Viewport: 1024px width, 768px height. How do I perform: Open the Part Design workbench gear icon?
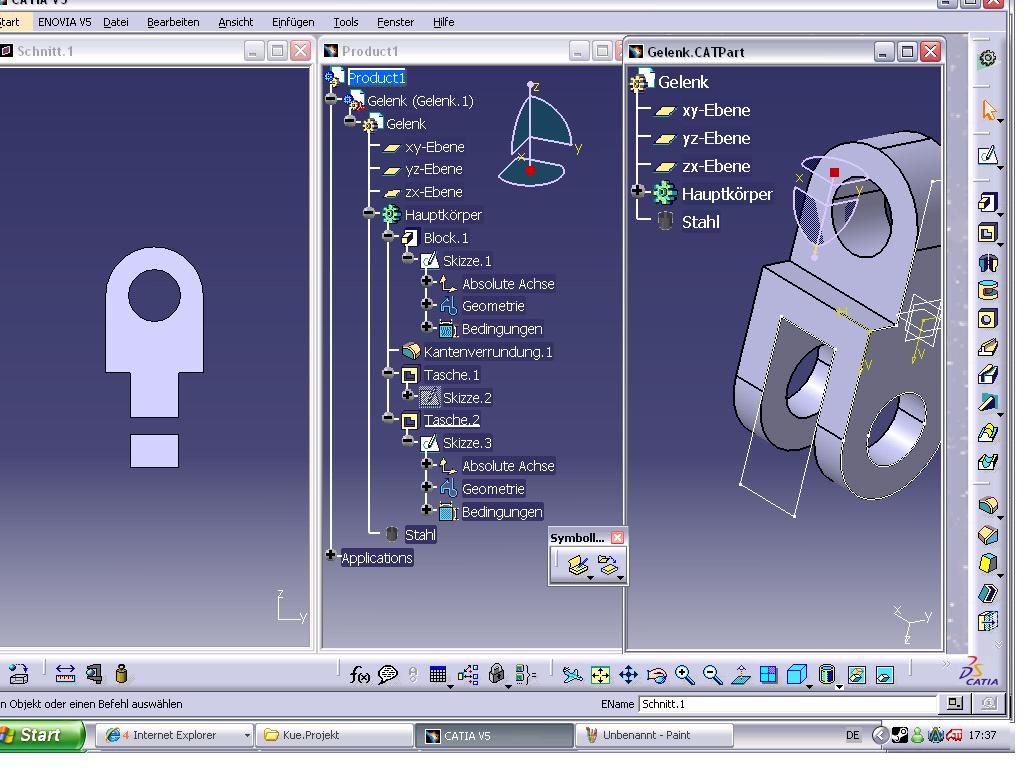(987, 59)
